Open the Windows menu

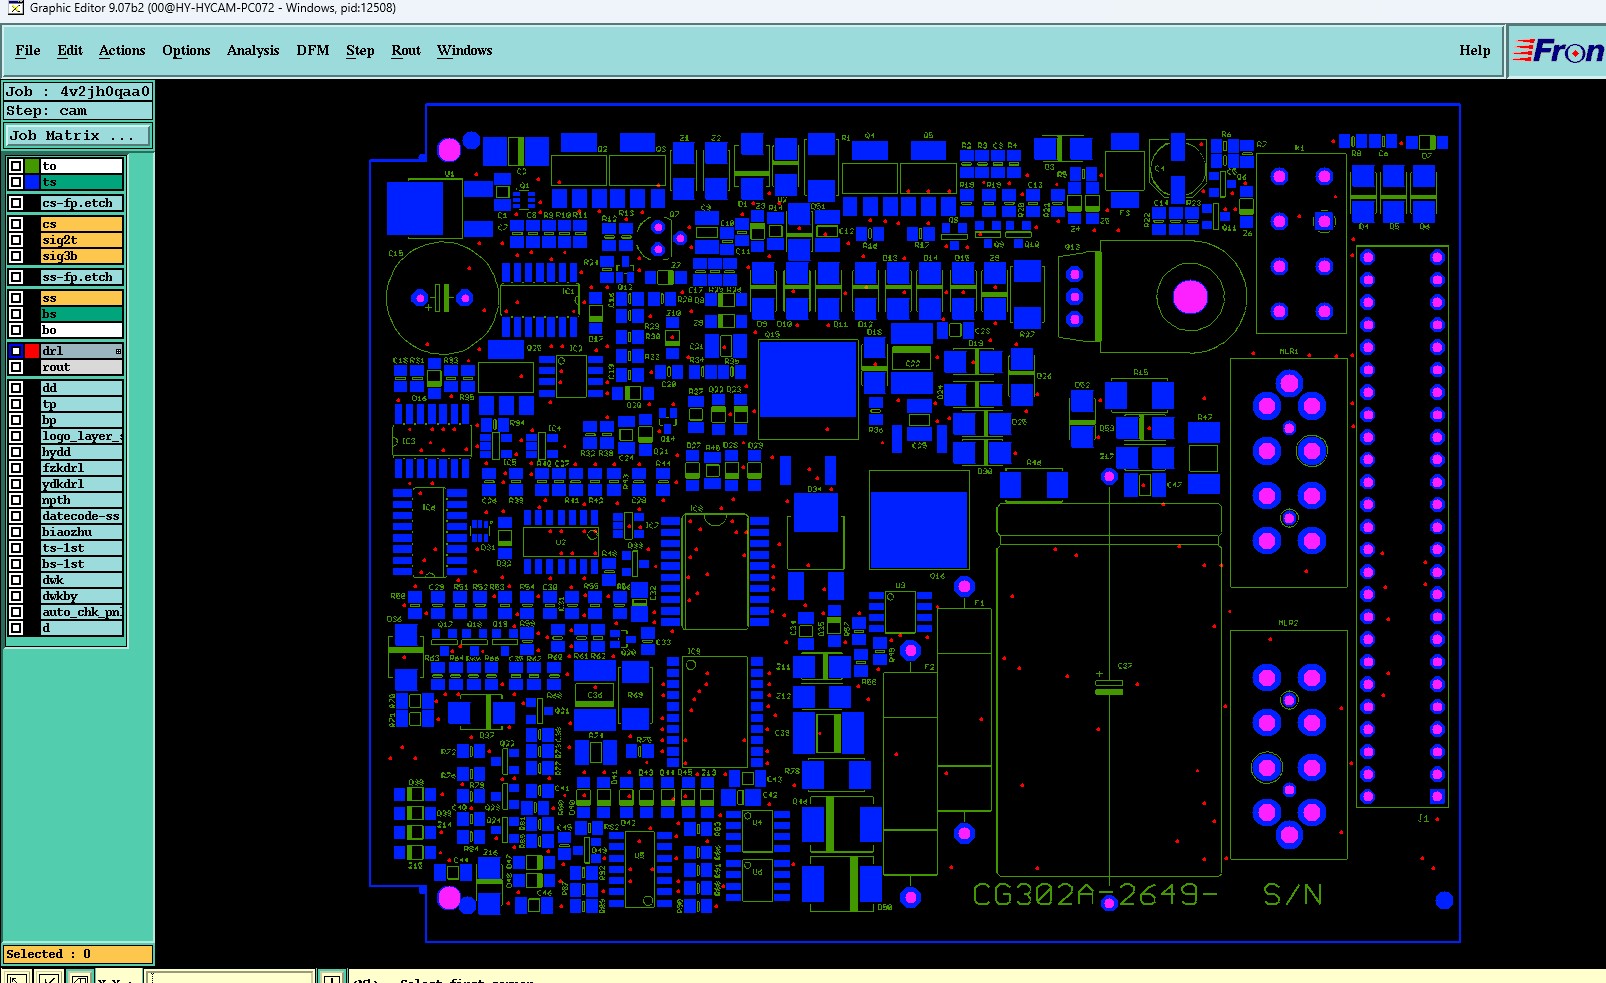[x=465, y=50]
